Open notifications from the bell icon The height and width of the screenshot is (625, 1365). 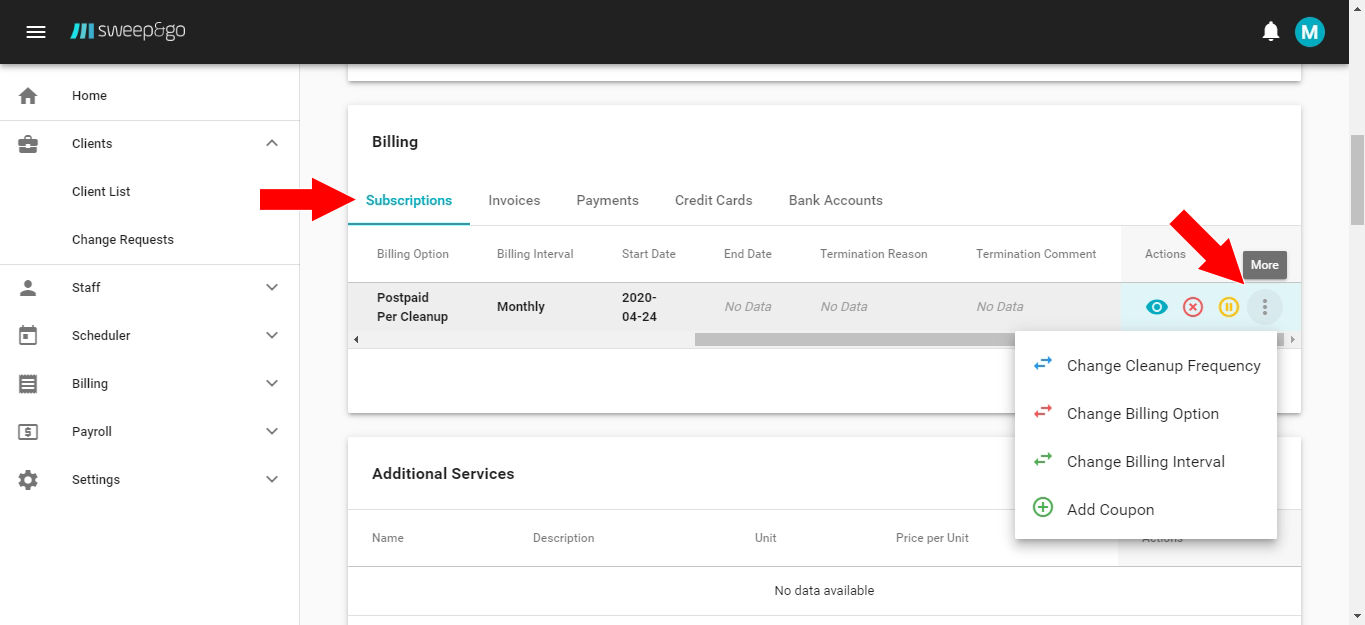[1270, 31]
